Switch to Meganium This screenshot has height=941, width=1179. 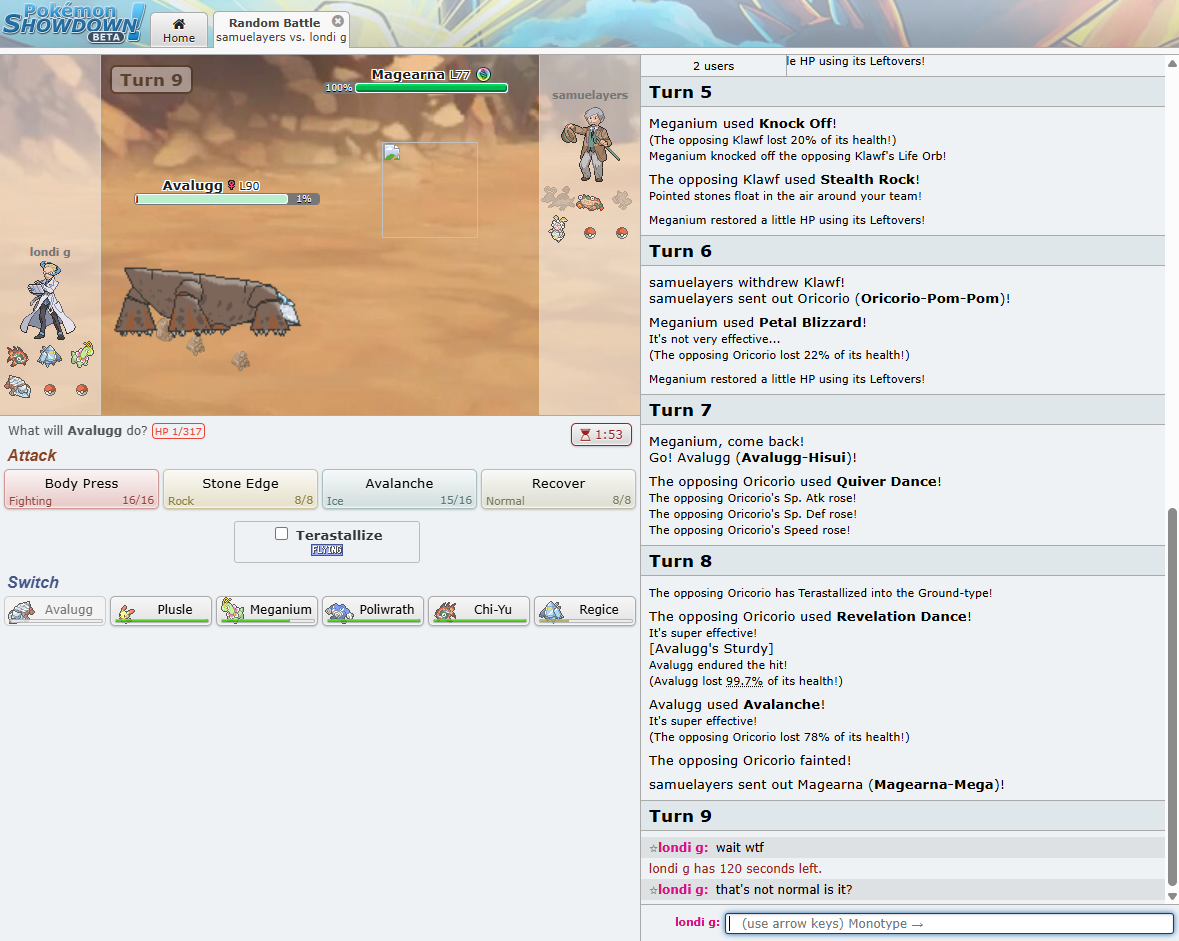(x=267, y=610)
